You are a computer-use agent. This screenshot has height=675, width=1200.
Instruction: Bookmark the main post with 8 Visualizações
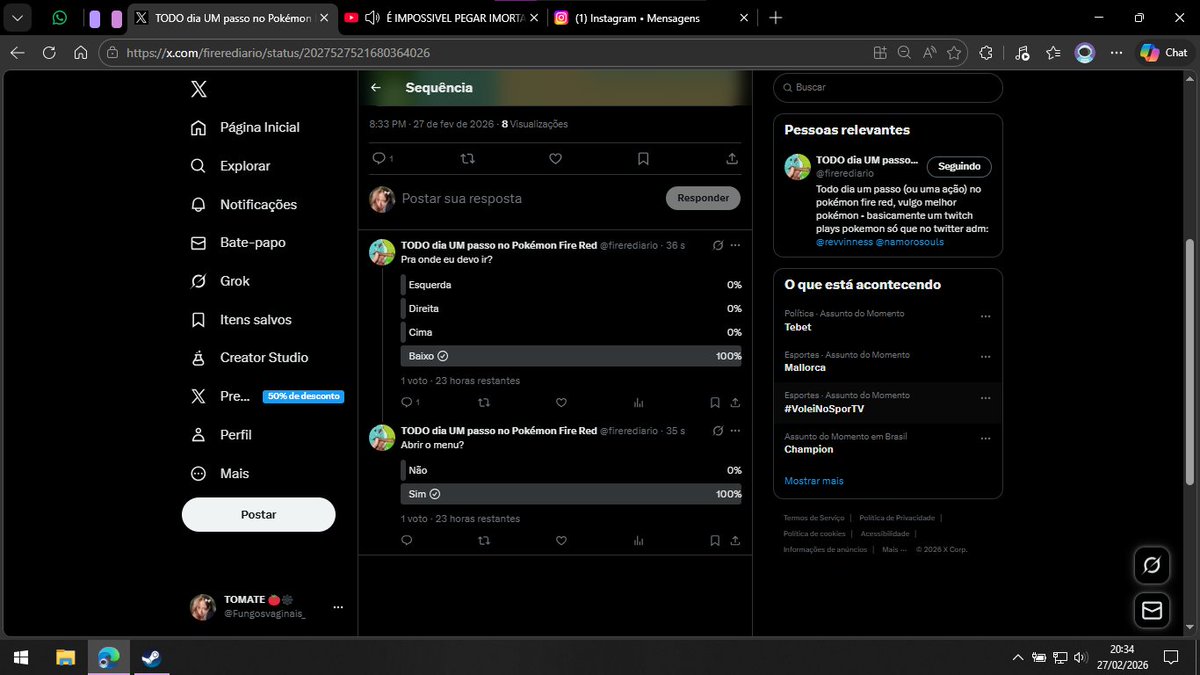pos(643,158)
